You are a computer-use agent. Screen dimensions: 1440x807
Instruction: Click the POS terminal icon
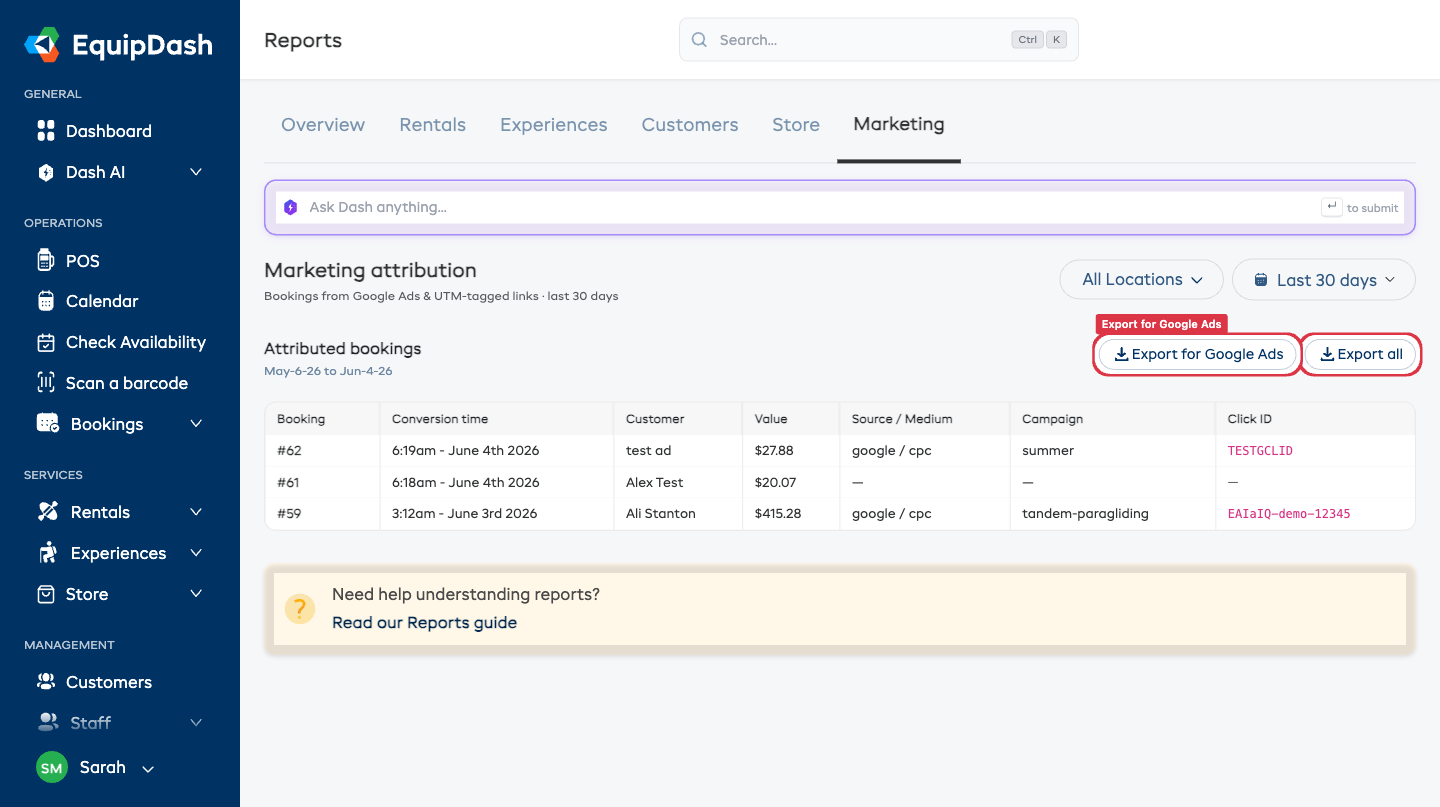[x=45, y=261]
